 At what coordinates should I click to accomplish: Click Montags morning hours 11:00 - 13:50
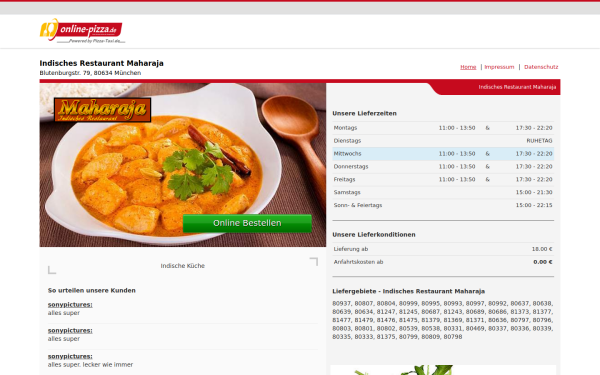pos(457,128)
